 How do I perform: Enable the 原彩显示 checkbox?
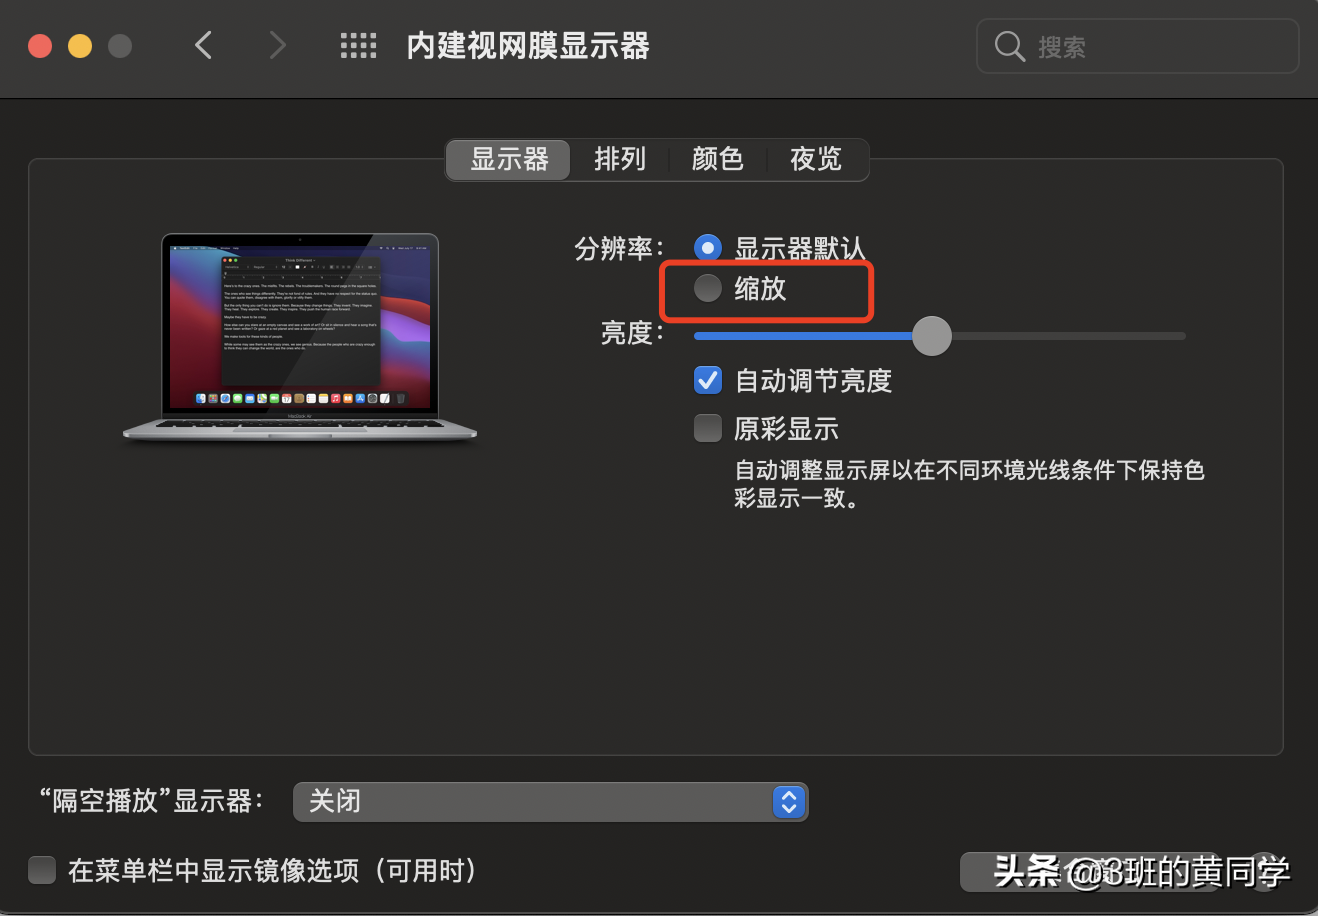(708, 429)
